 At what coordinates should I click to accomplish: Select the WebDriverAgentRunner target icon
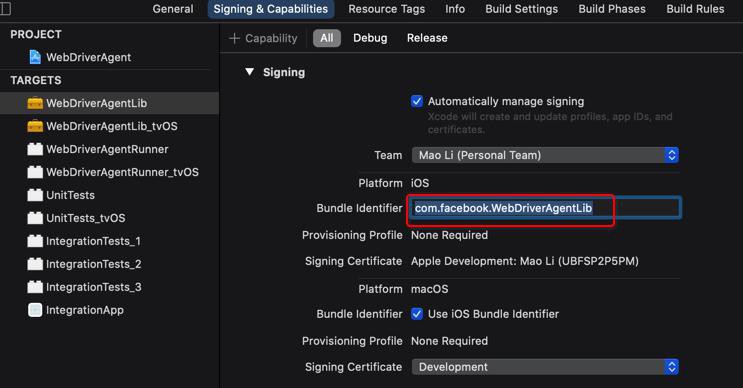pyautogui.click(x=35, y=149)
